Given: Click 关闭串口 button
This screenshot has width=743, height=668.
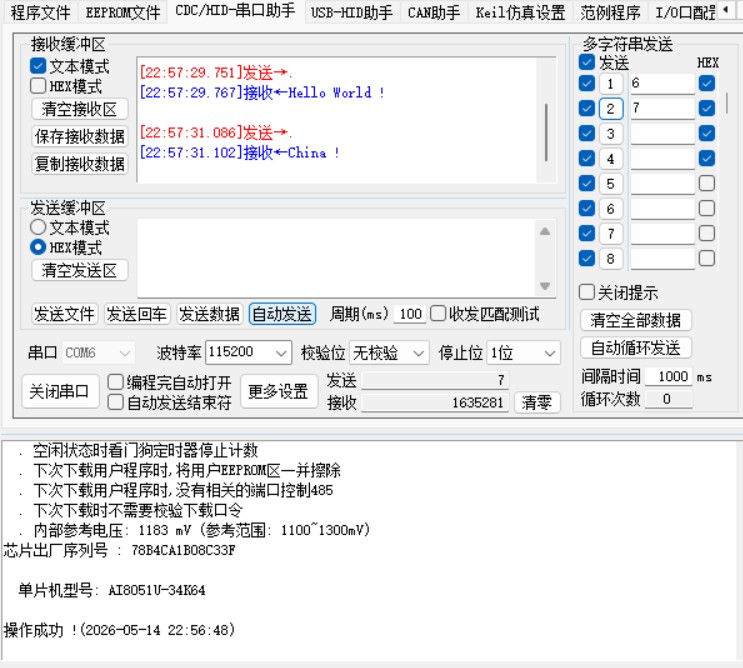Looking at the screenshot, I should point(60,391).
